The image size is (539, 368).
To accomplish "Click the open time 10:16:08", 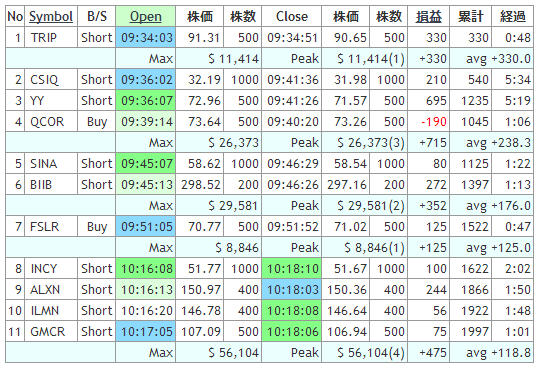I will point(145,269).
